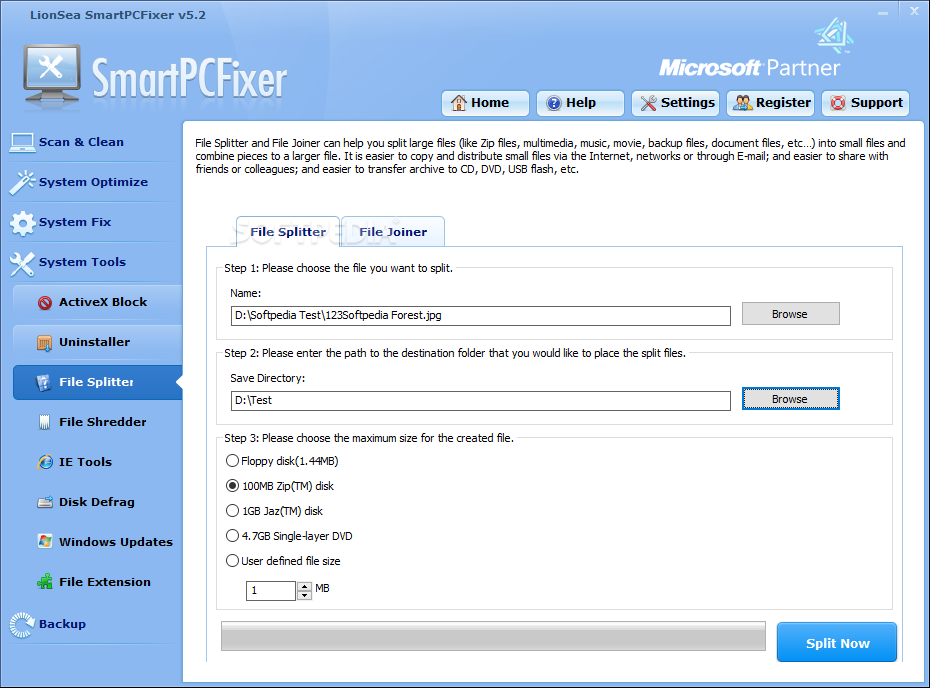Viewport: 930px width, 688px height.
Task: Open Disk Defrag tool
Action: [98, 502]
